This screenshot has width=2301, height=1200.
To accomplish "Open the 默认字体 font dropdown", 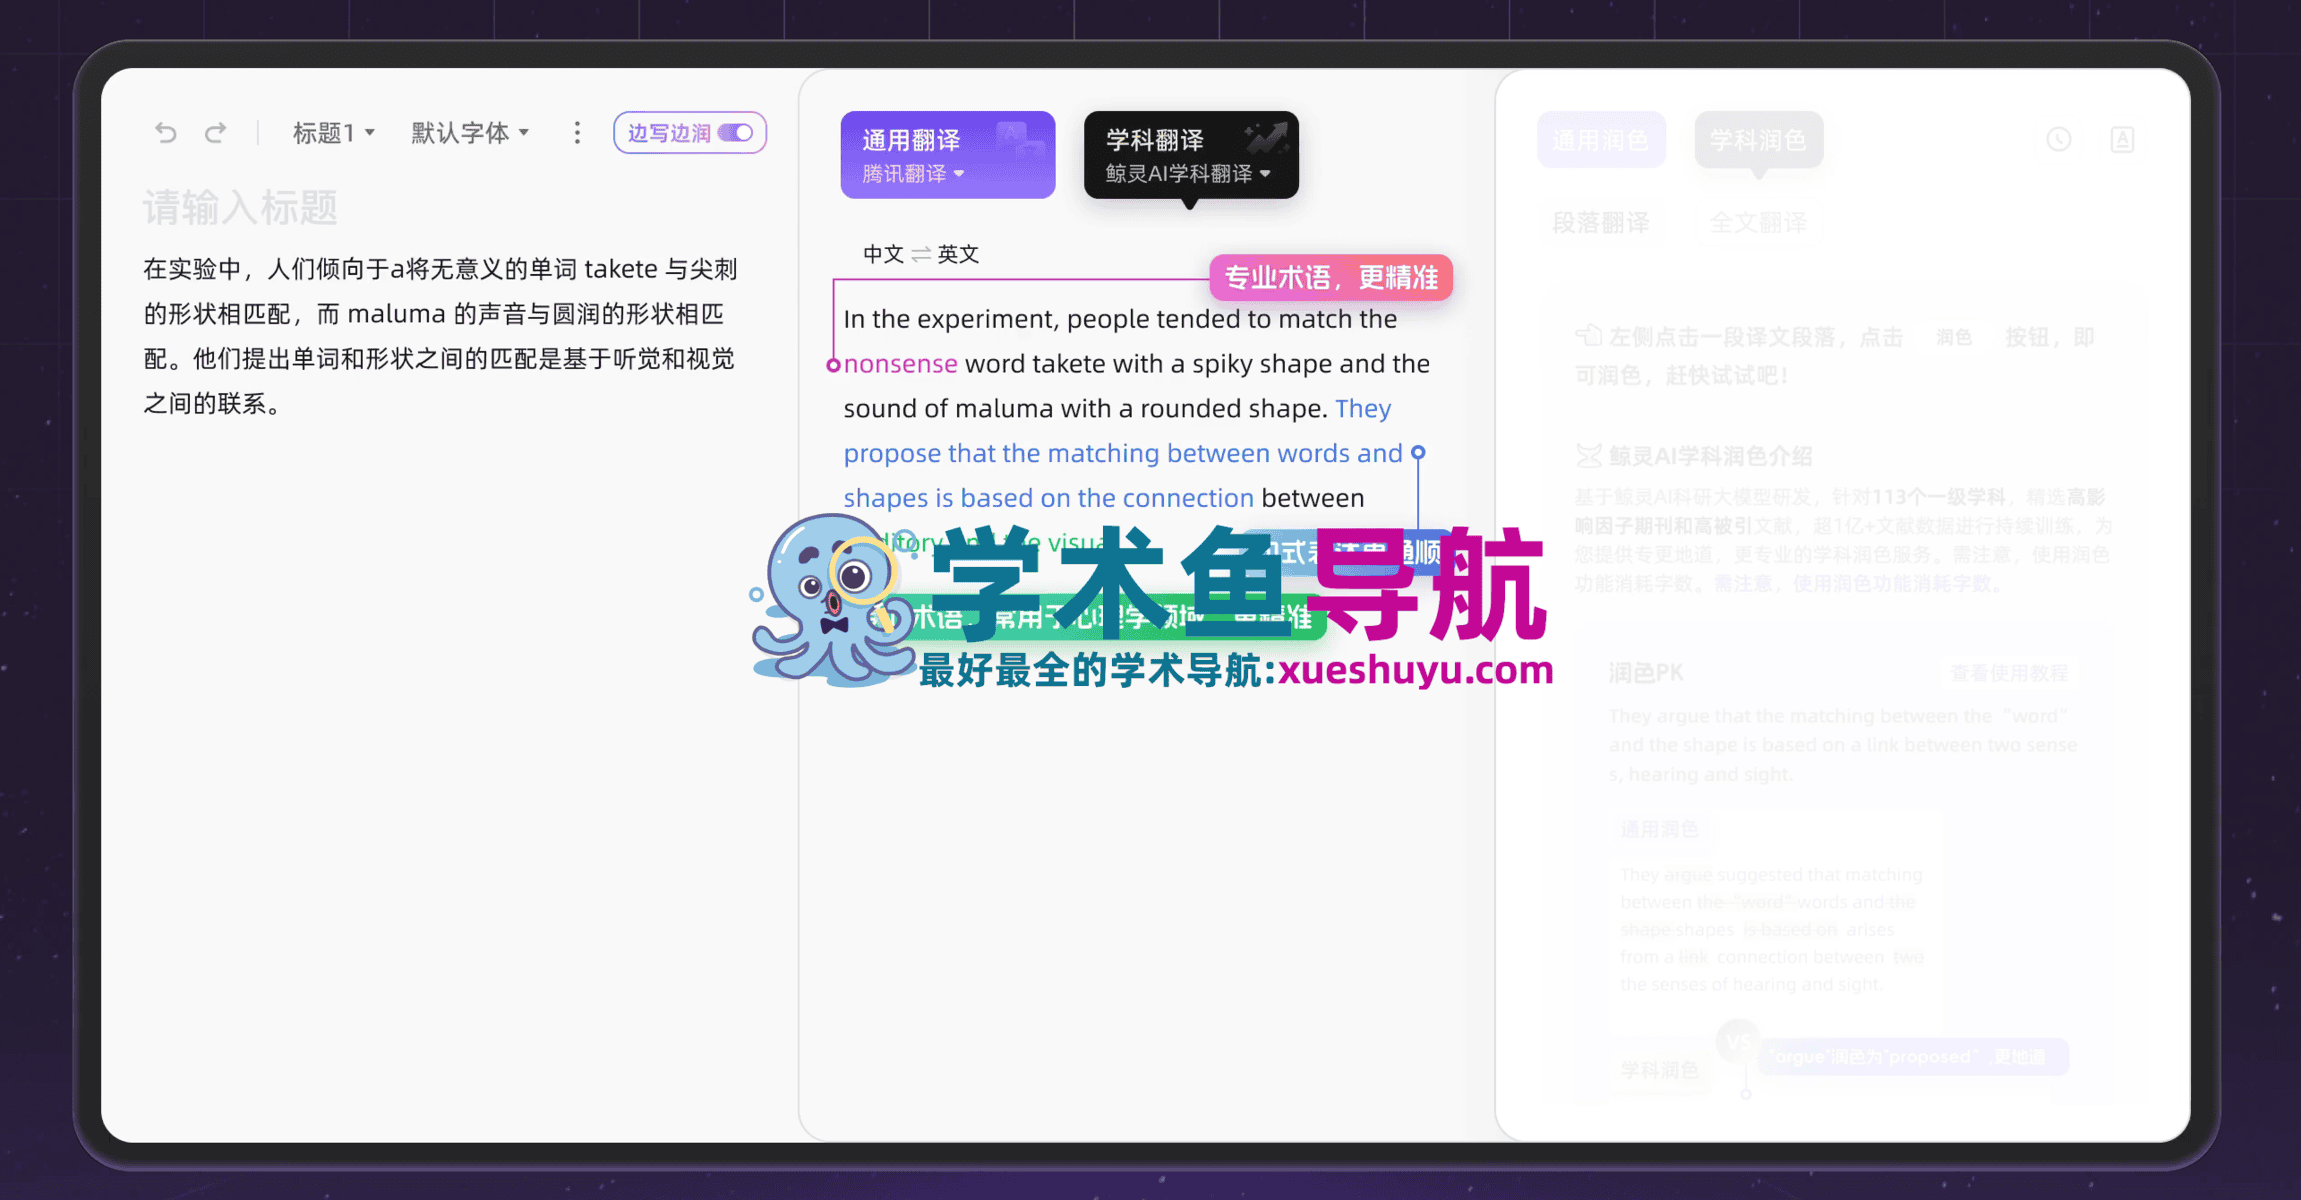I will (470, 133).
